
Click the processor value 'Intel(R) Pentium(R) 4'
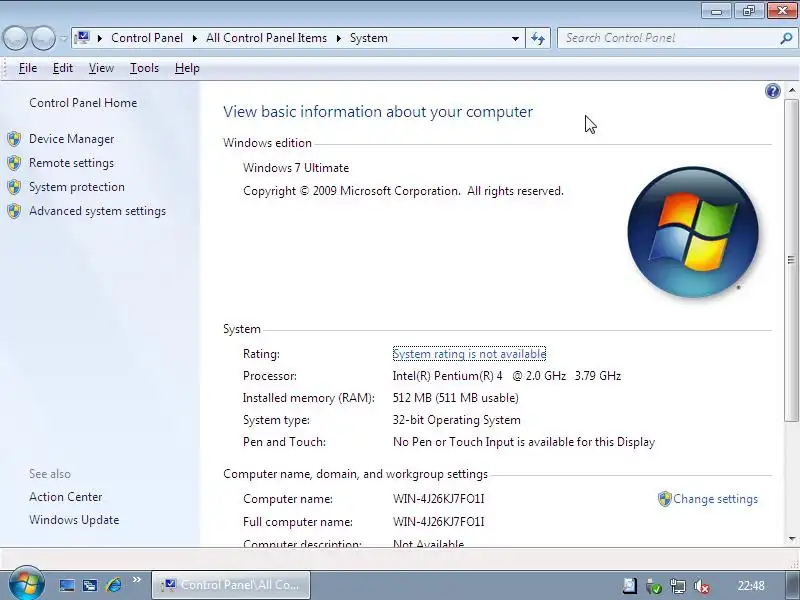click(x=447, y=376)
